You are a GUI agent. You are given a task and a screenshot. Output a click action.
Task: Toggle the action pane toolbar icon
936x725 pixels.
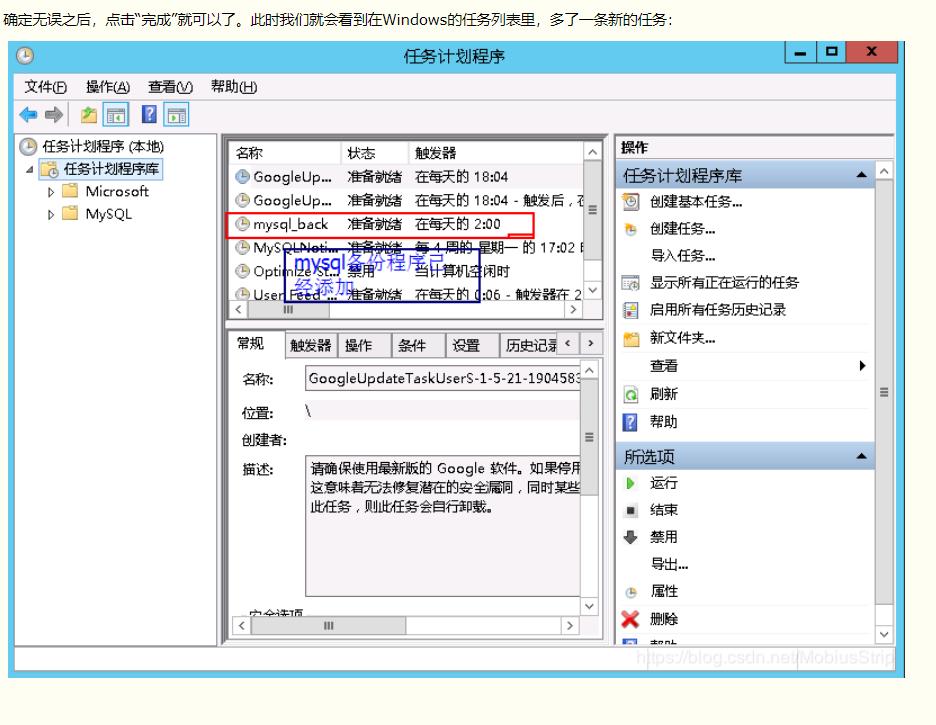(177, 115)
